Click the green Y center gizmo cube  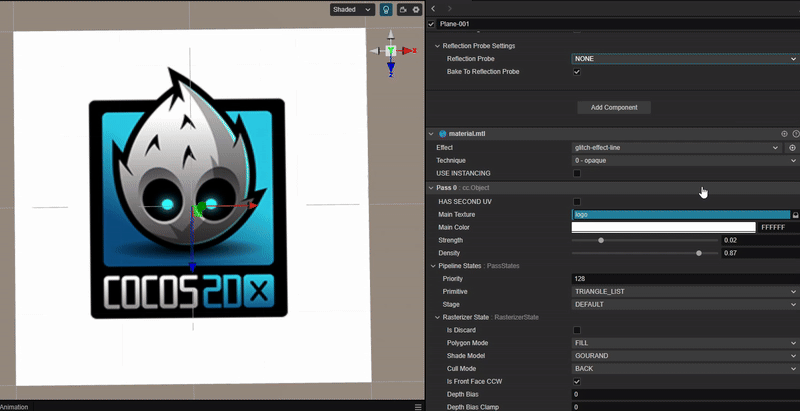(x=391, y=50)
